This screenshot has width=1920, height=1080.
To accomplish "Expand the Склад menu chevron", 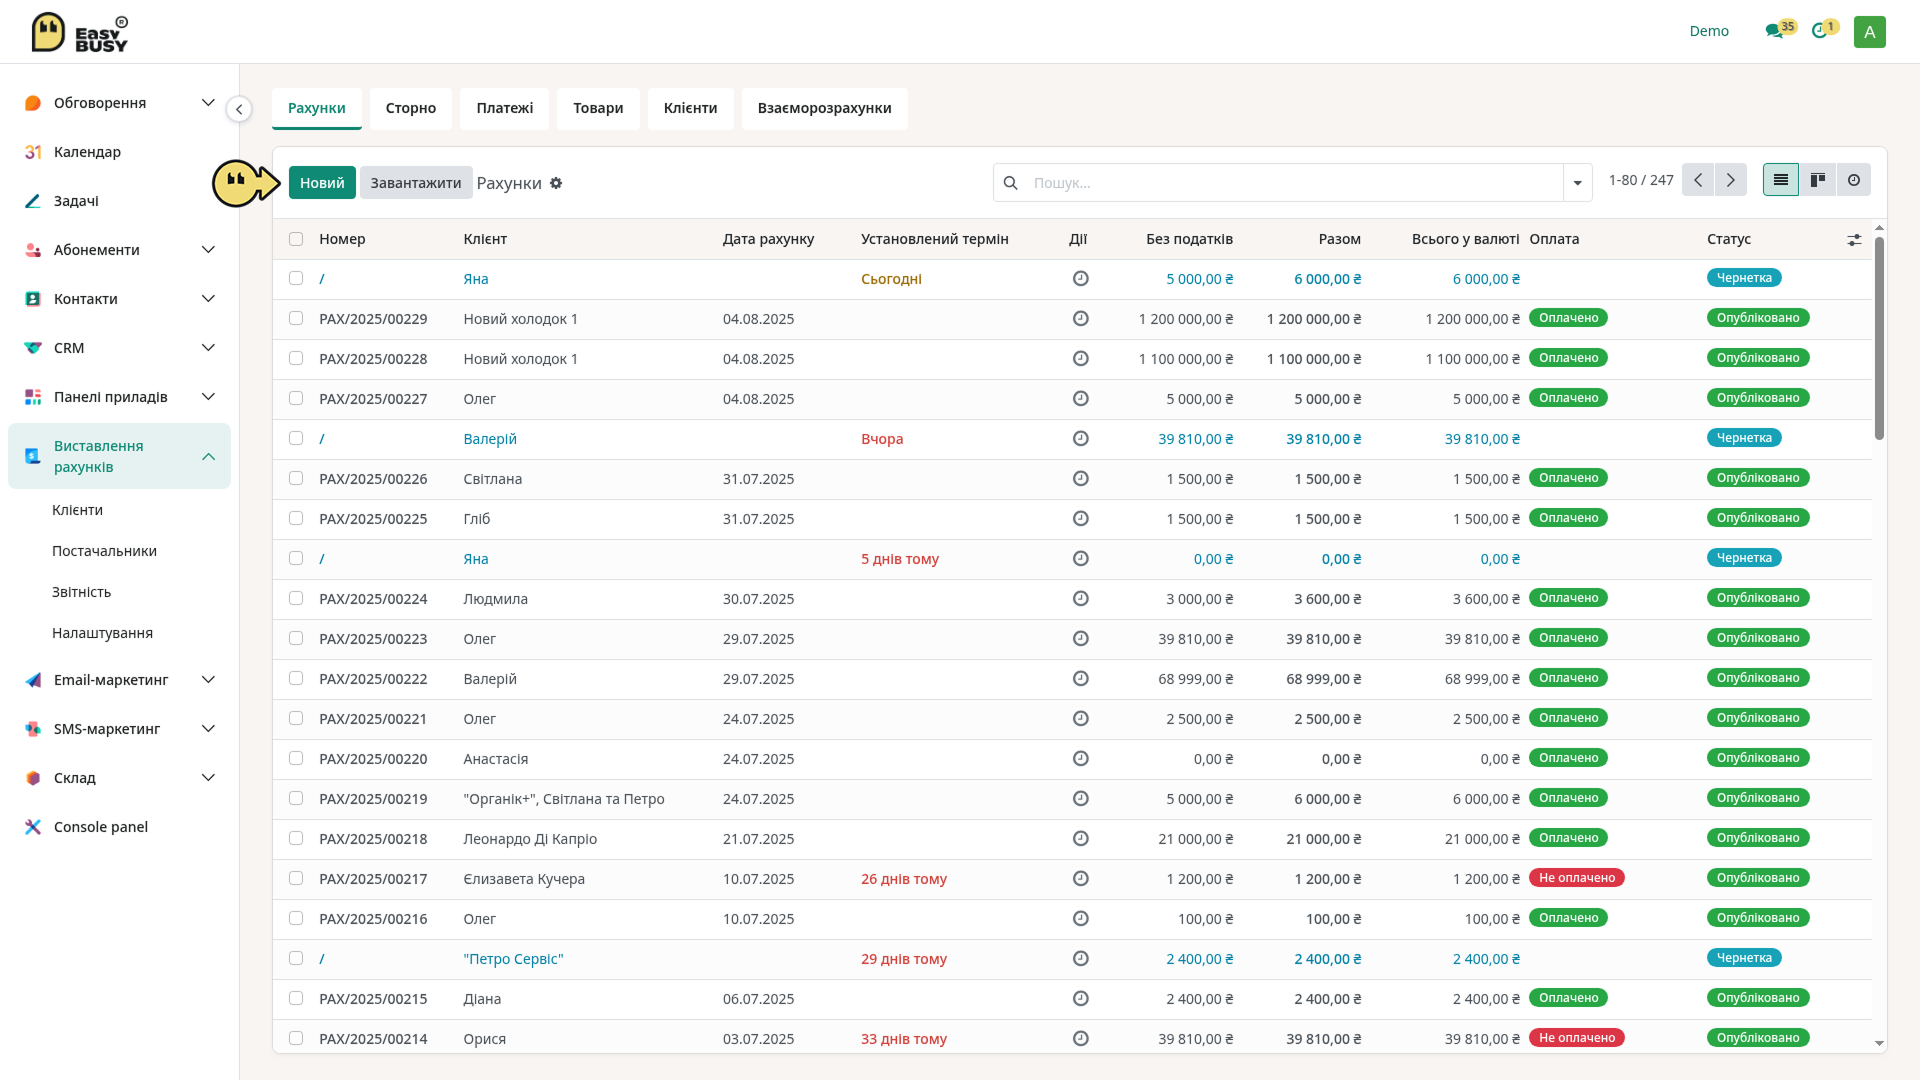I will tap(208, 778).
